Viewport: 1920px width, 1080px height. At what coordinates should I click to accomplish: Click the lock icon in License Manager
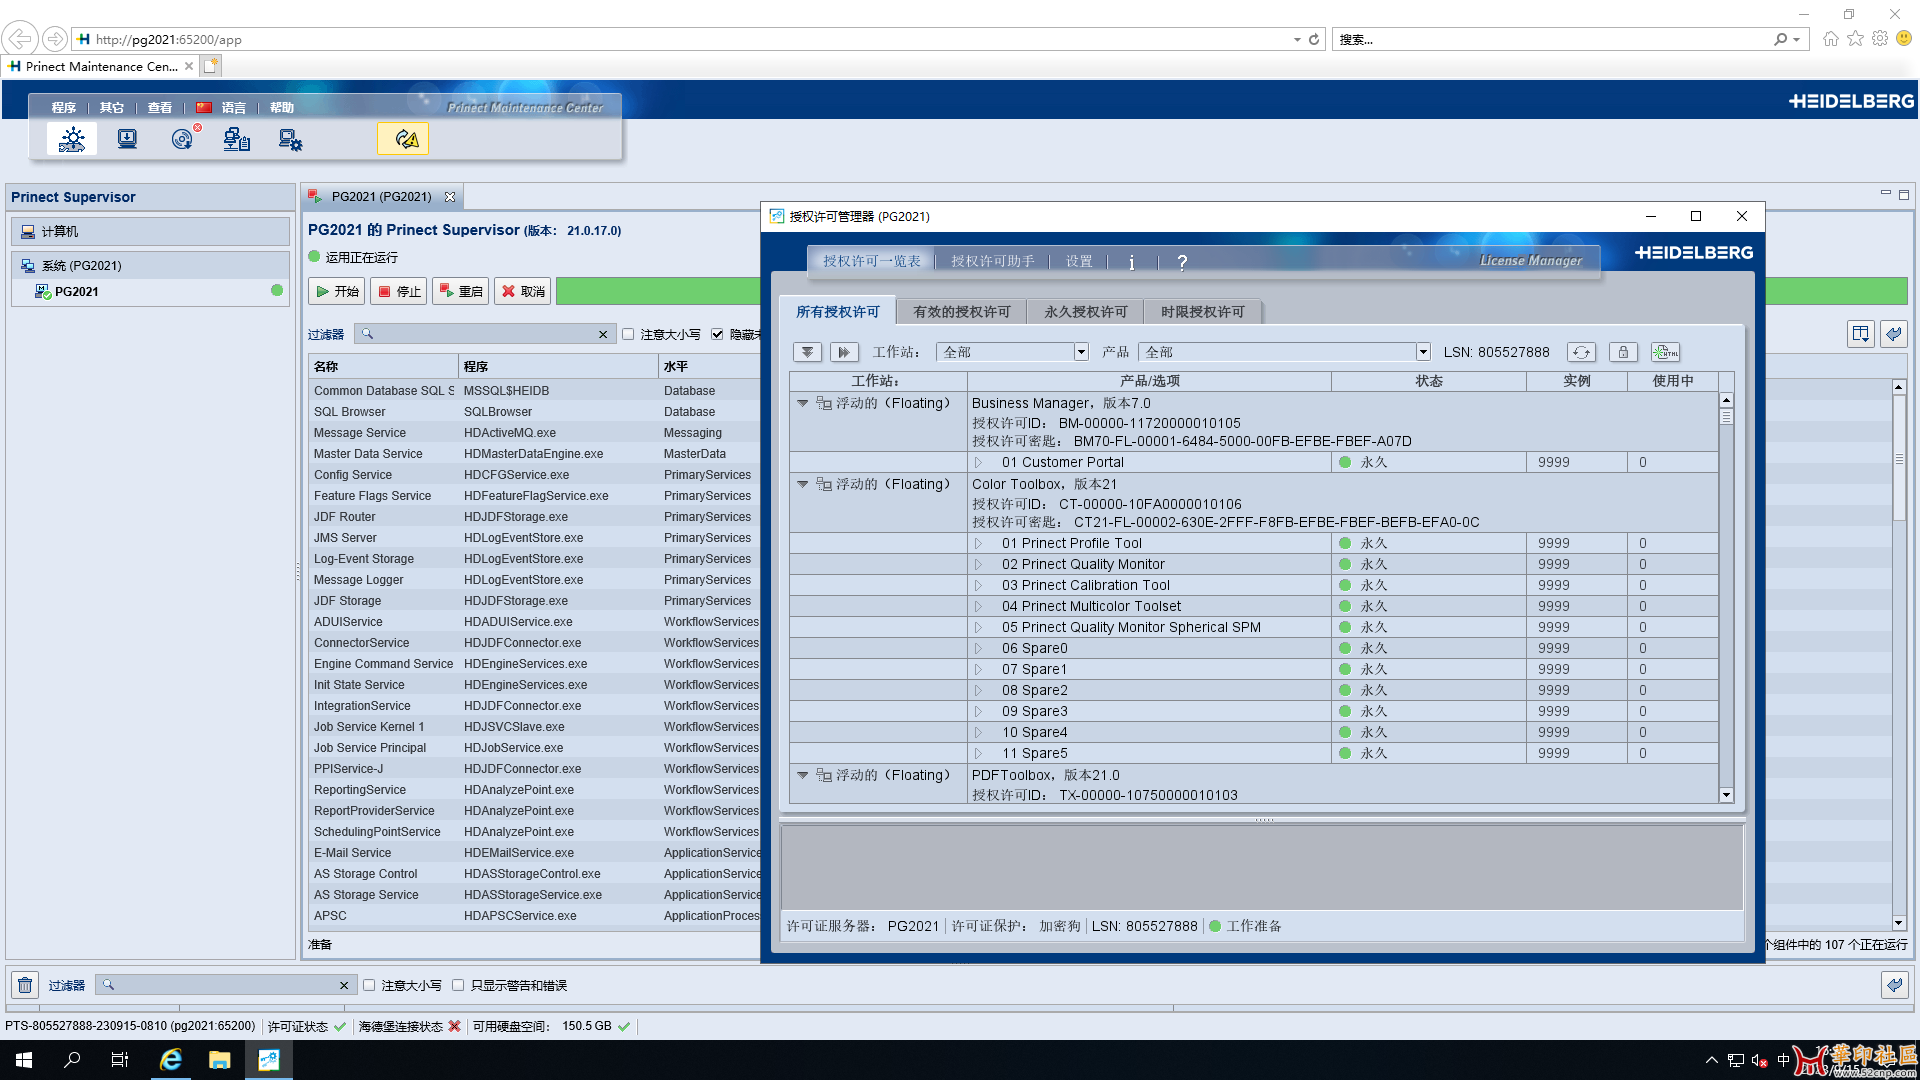[1623, 352]
